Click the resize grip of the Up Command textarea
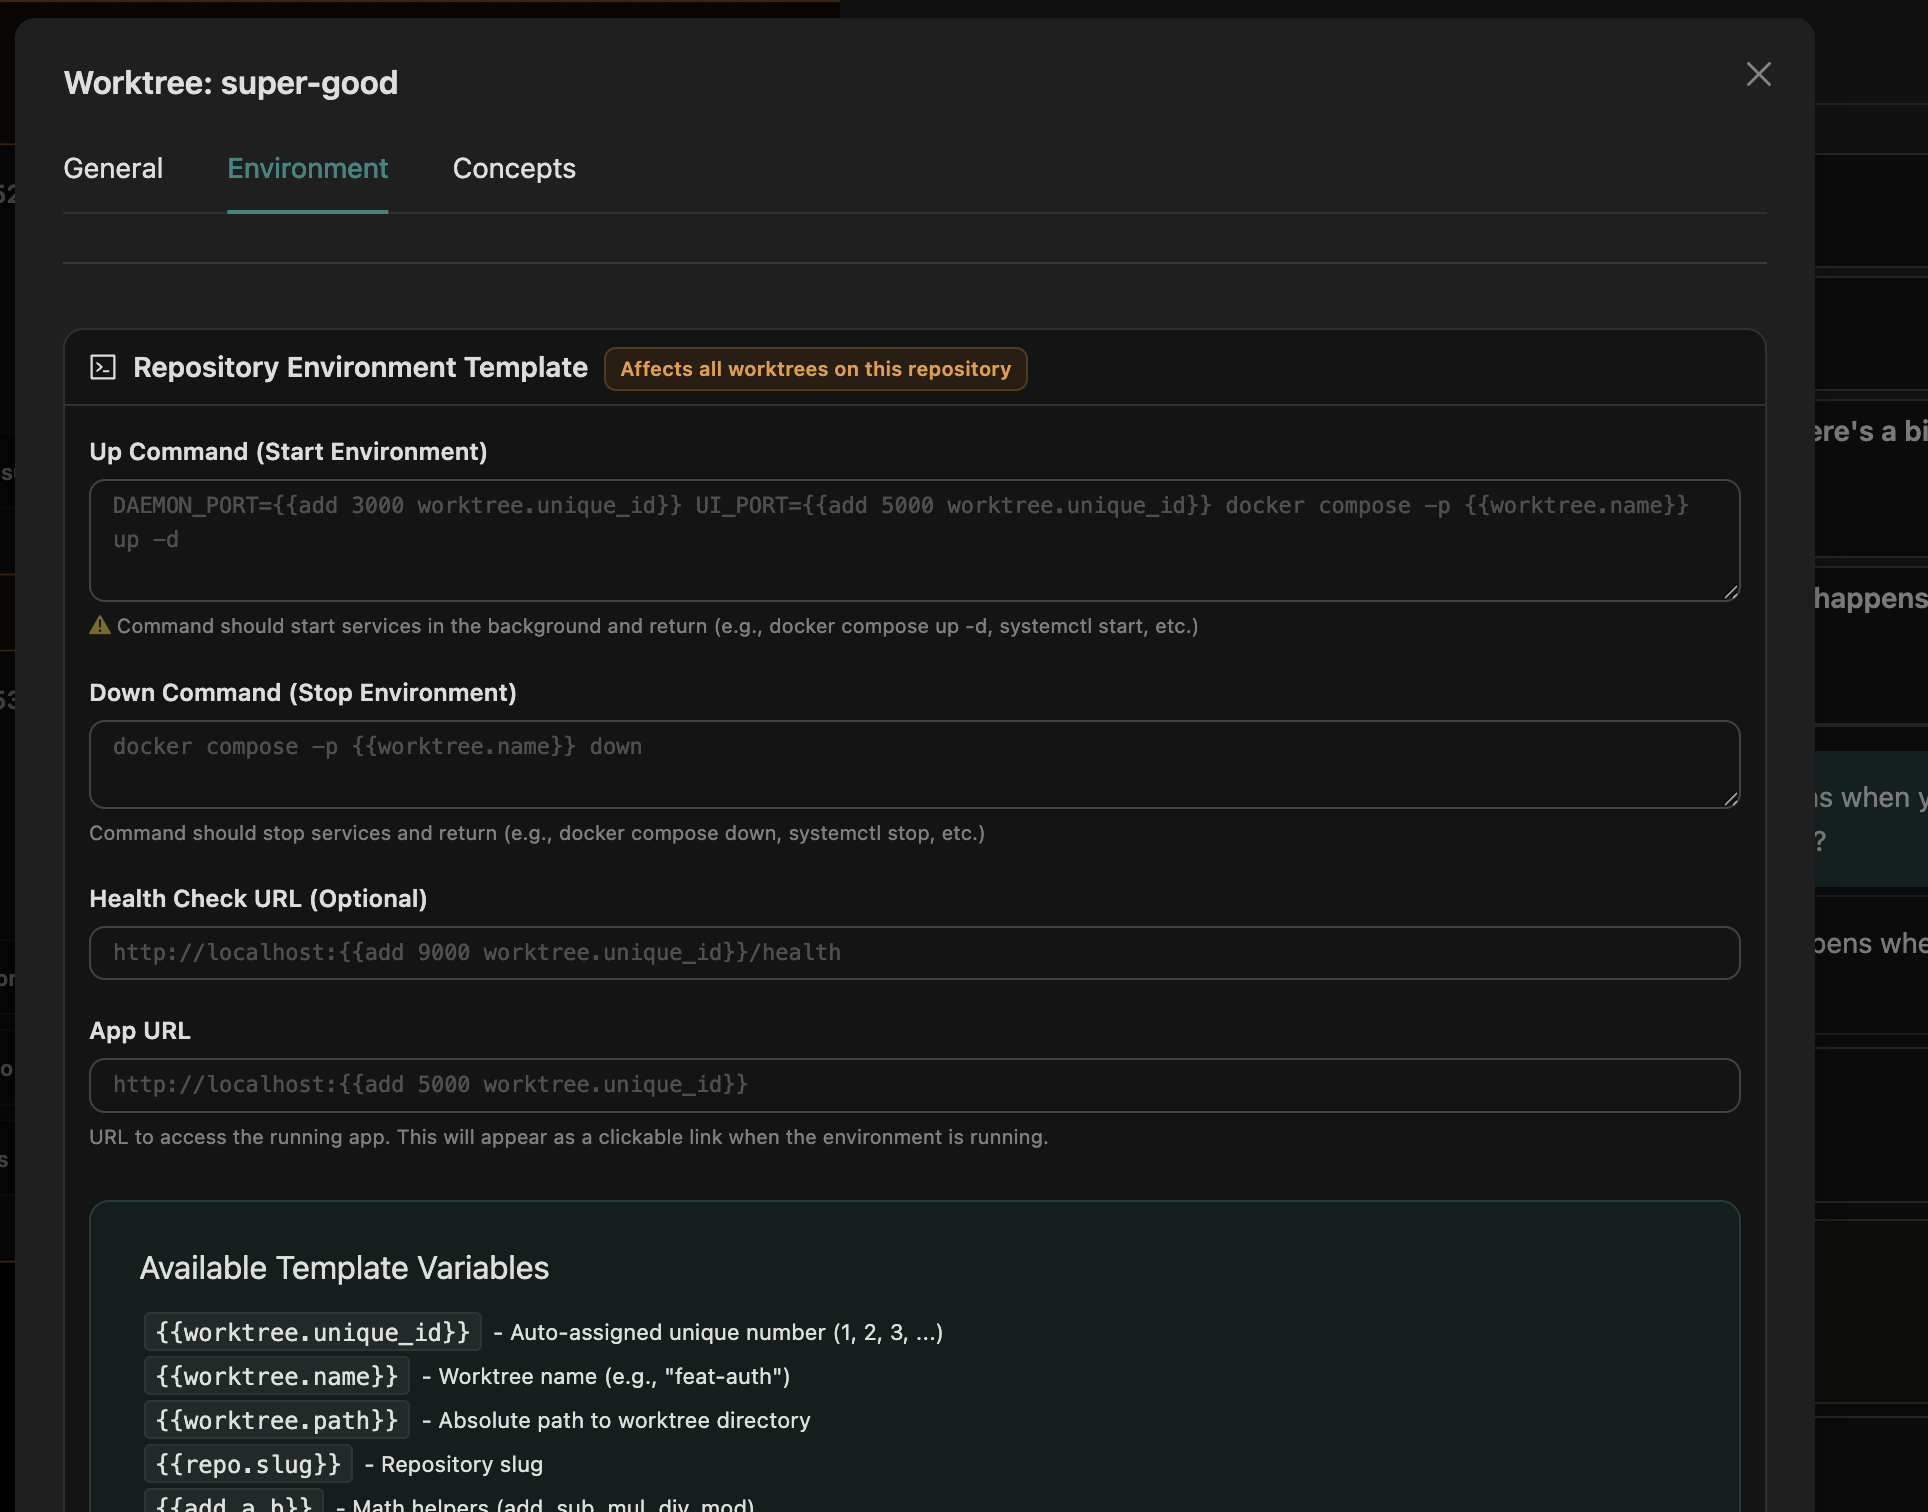1928x1512 pixels. (1731, 592)
